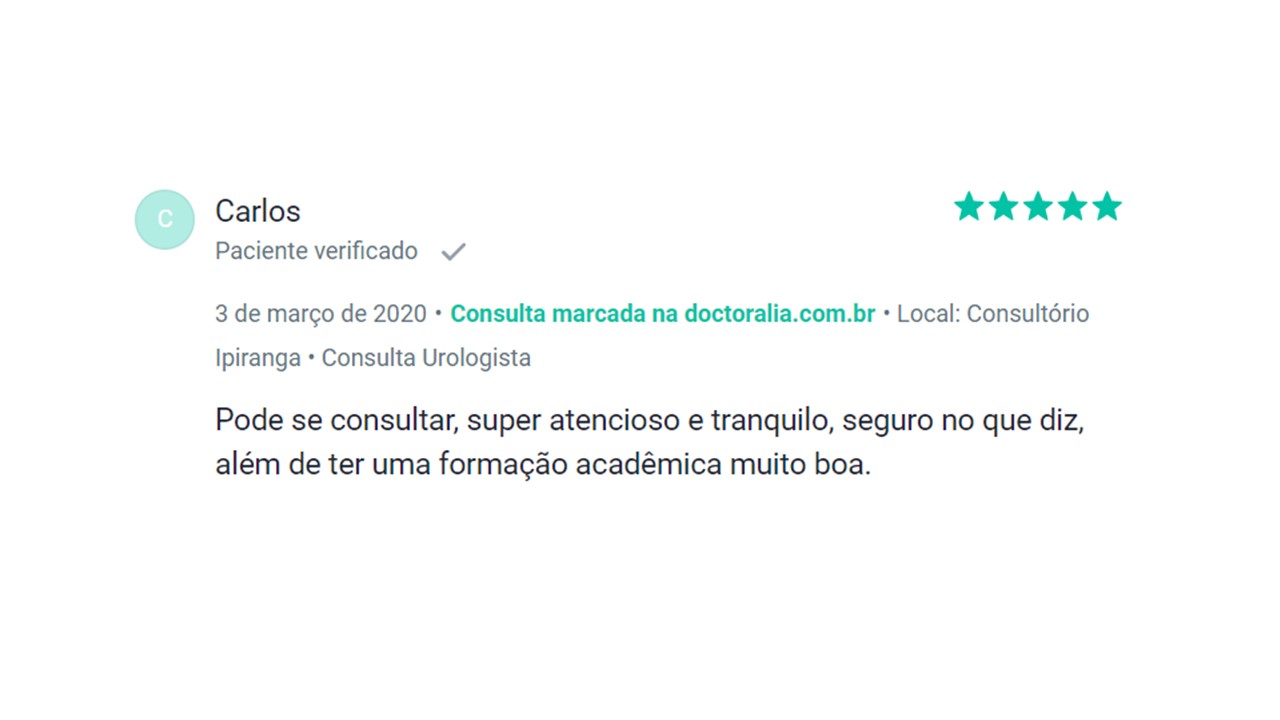Click the middle star of the rating
The height and width of the screenshot is (720, 1280).
[x=1038, y=206]
